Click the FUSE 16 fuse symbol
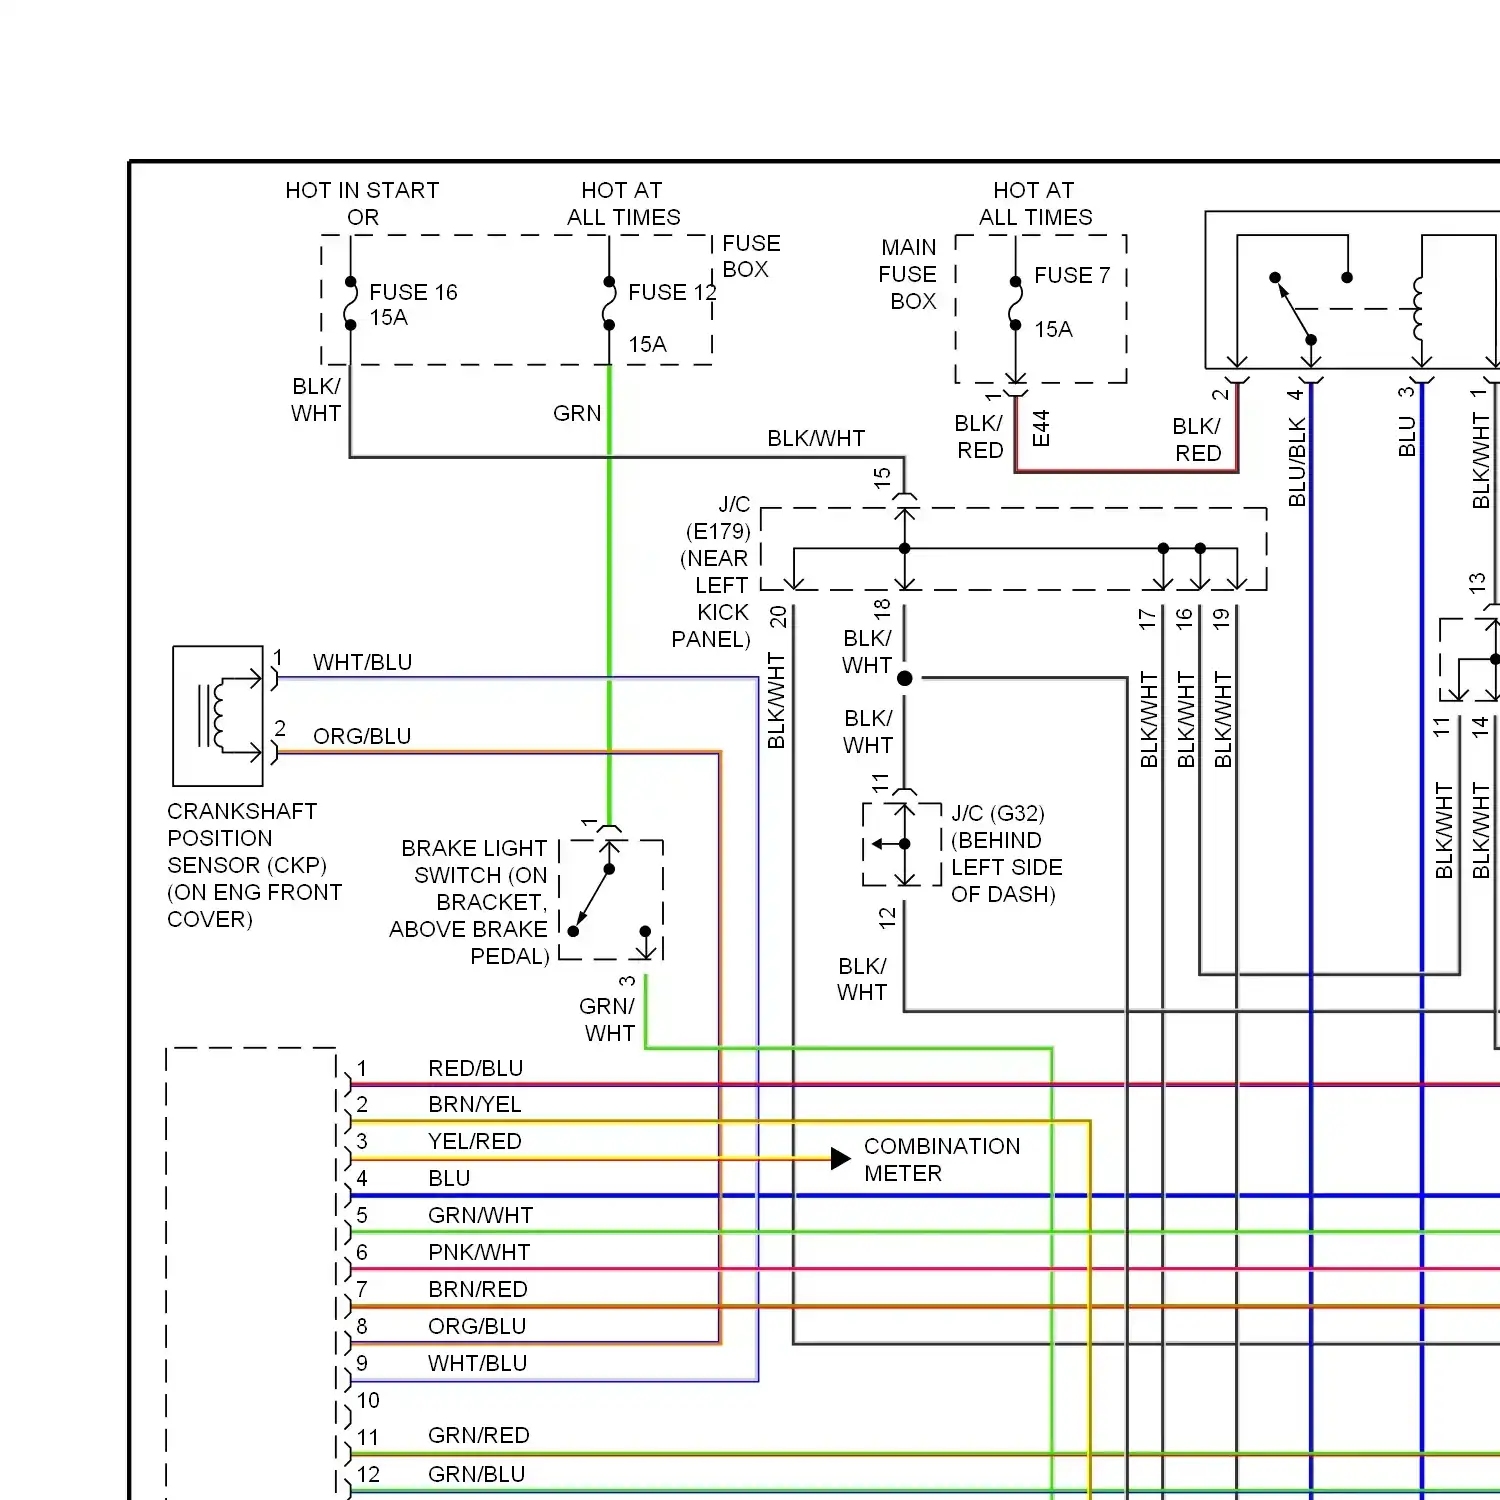 coord(350,303)
